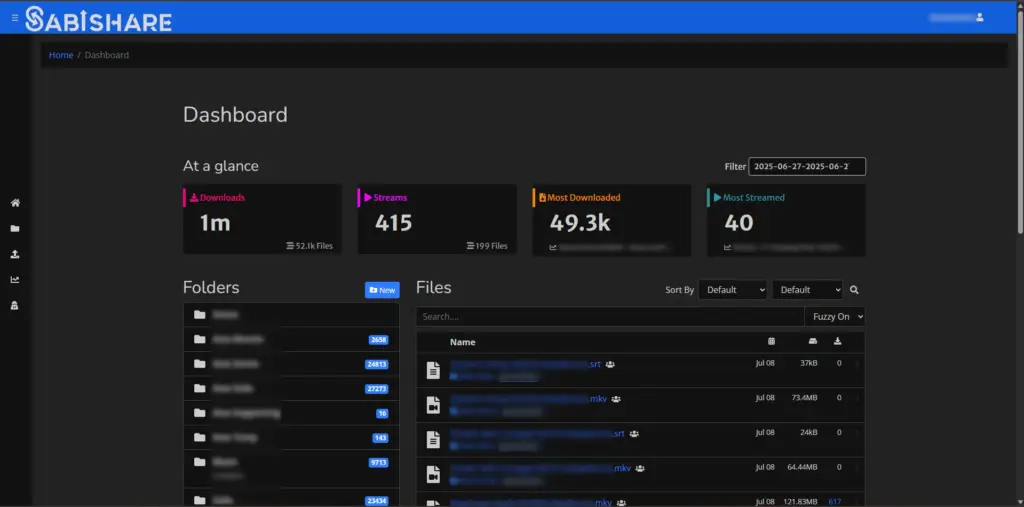The height and width of the screenshot is (507, 1024).
Task: Click the Home icon in the left sidebar
Action: point(15,203)
